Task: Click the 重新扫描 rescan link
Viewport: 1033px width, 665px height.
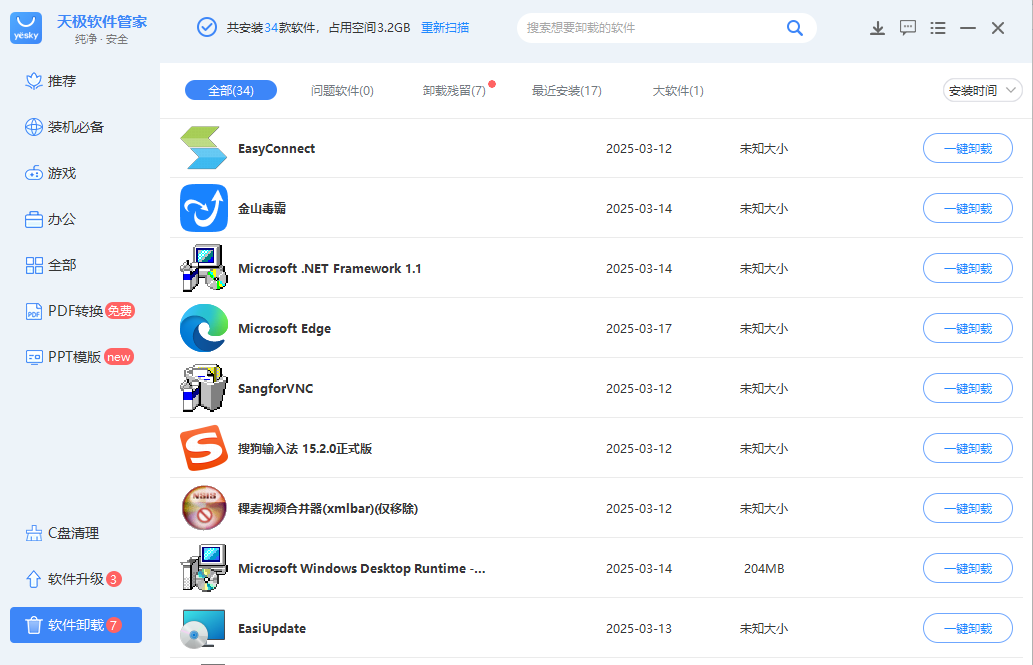Action: (445, 28)
